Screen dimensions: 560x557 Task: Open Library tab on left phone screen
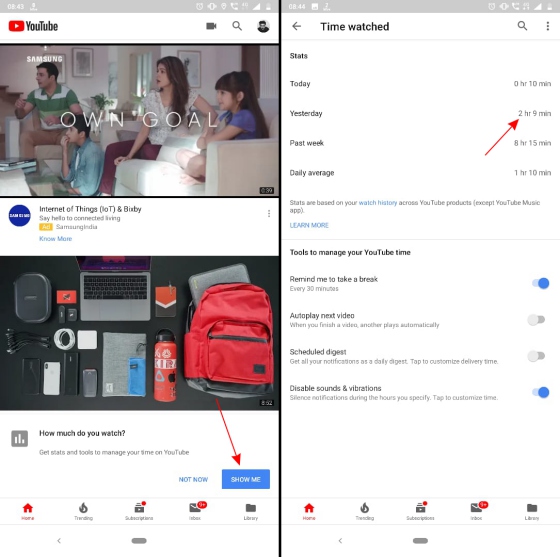click(x=251, y=511)
